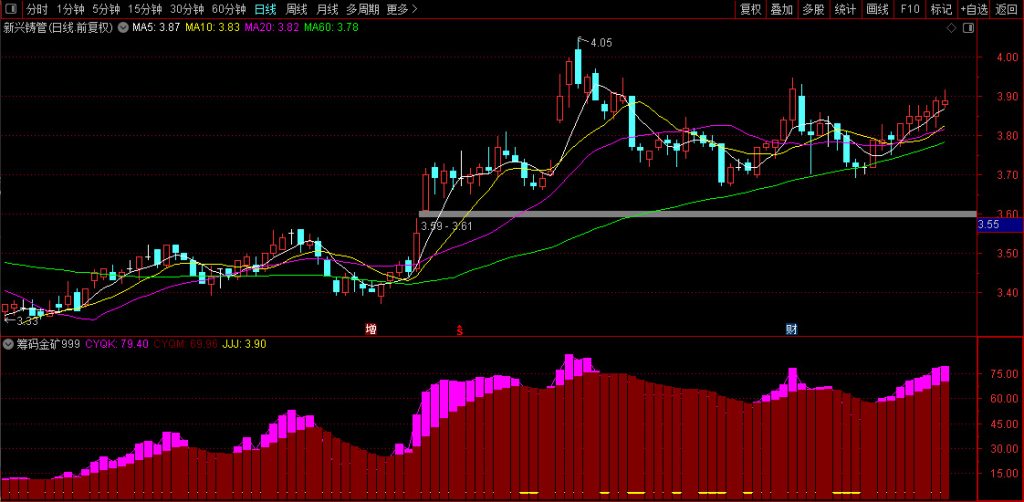1024x502 pixels.
Task: Click the red S signal marker
Action: click(x=459, y=328)
